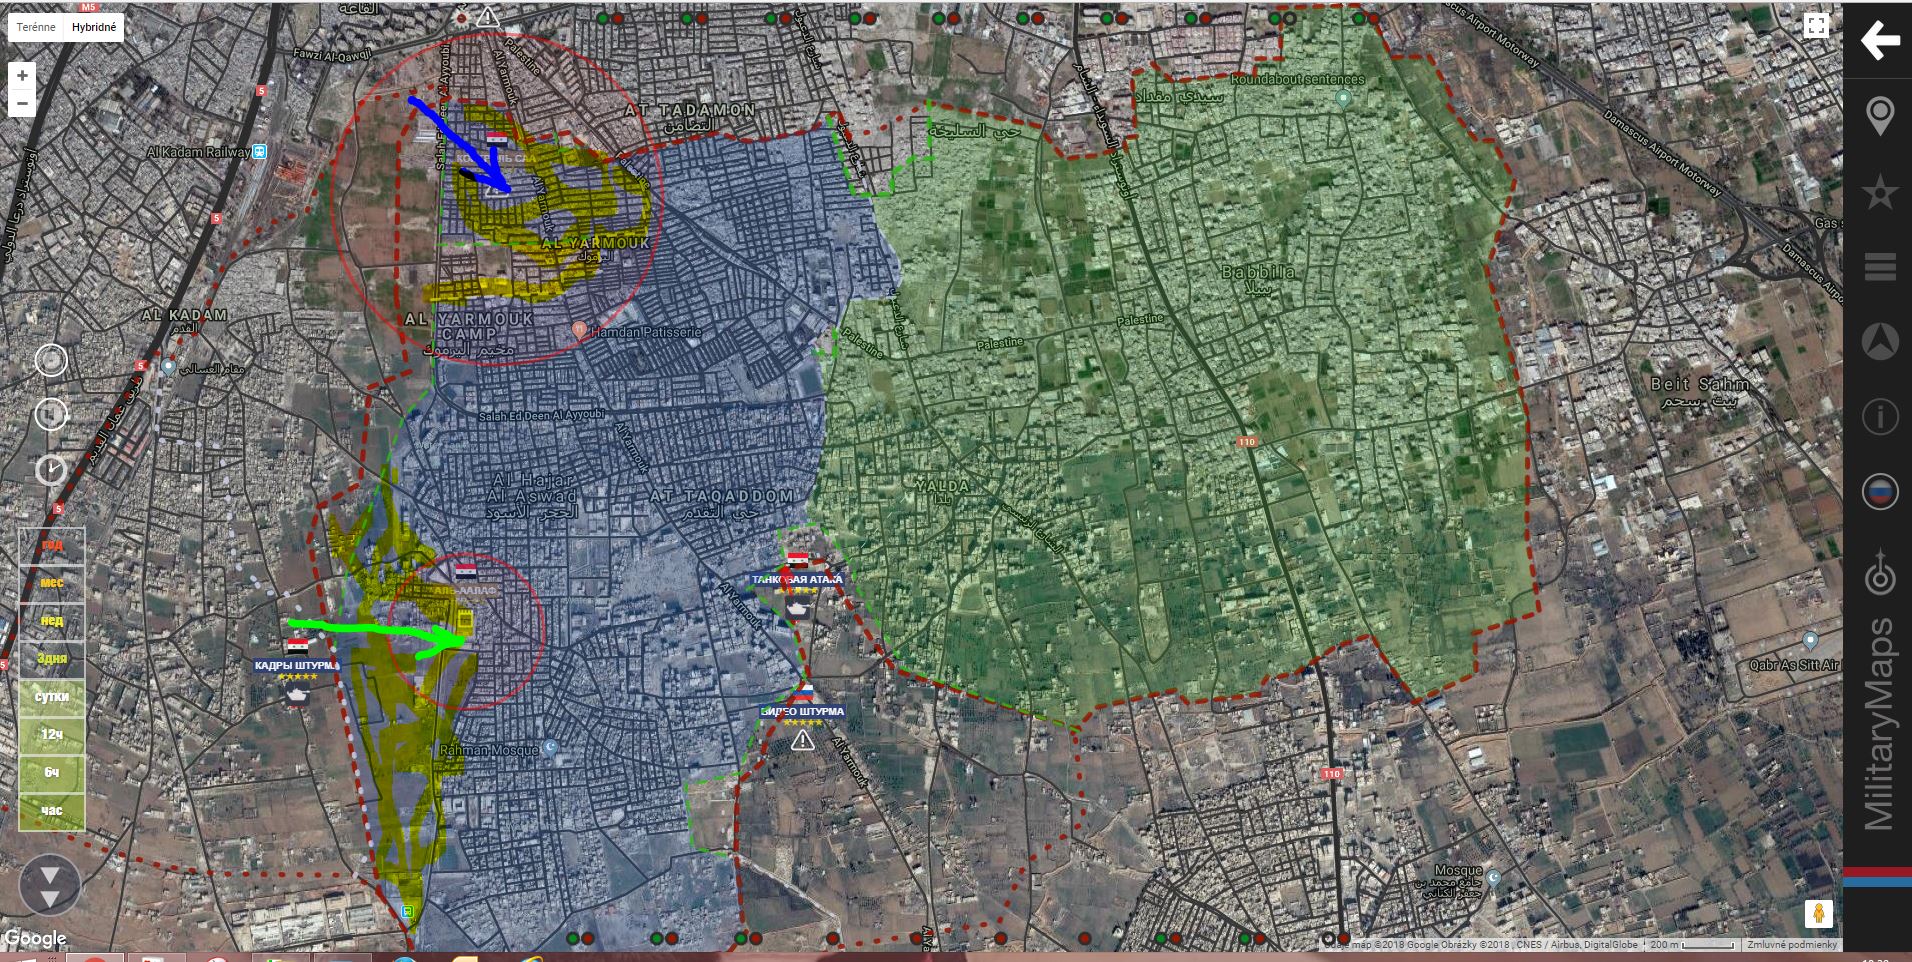Open the location pin panel in sidebar
This screenshot has width=1912, height=962.
(1880, 117)
